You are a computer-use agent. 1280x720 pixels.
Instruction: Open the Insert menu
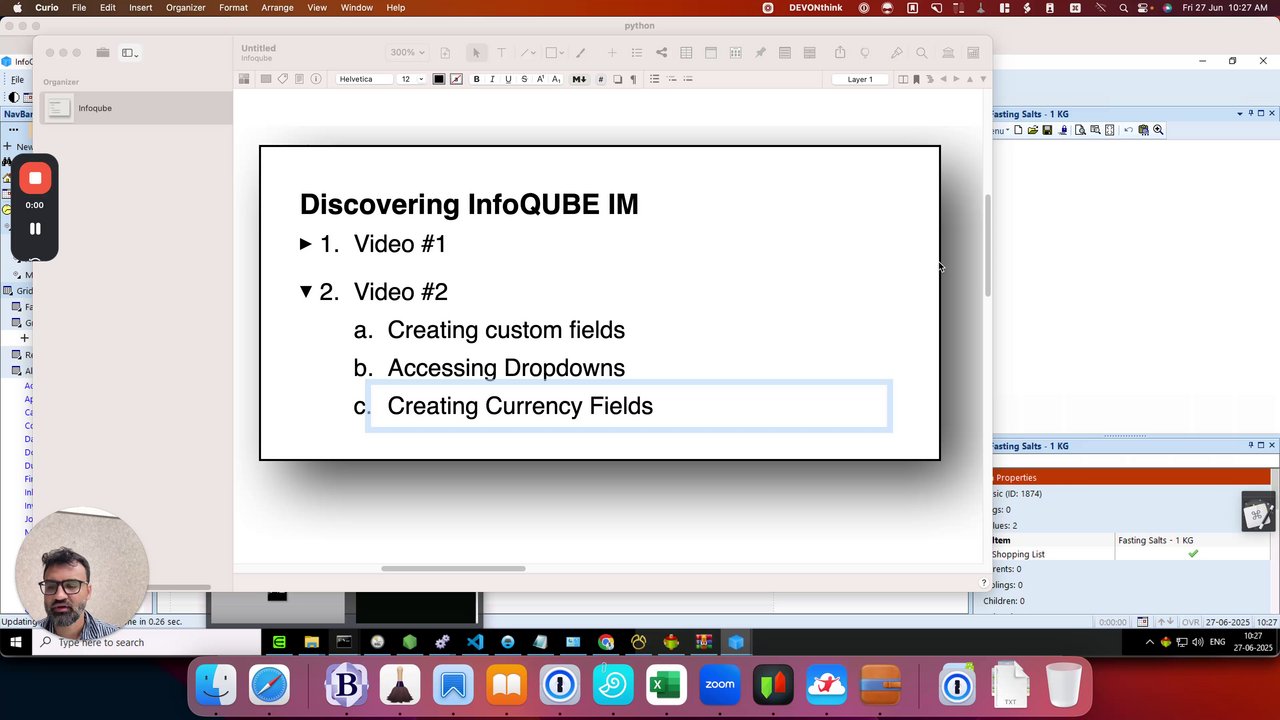[x=141, y=8]
